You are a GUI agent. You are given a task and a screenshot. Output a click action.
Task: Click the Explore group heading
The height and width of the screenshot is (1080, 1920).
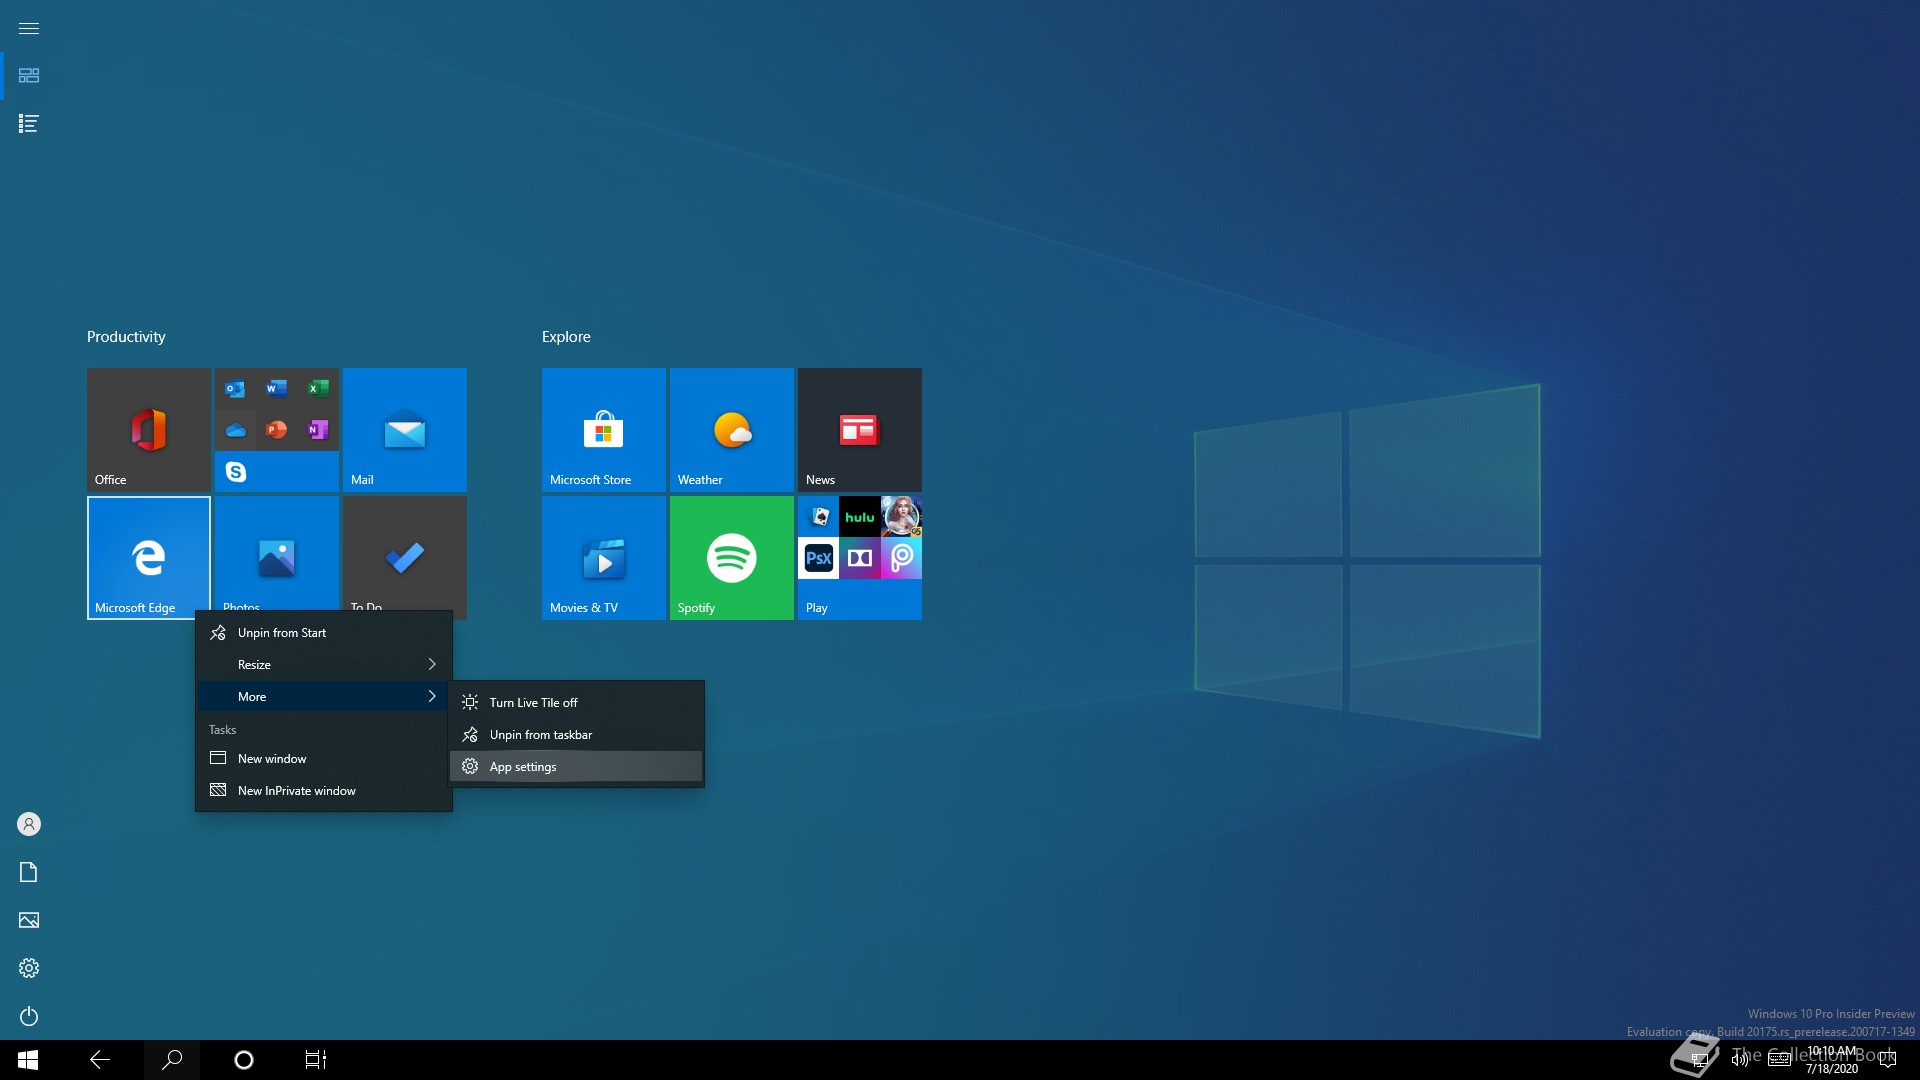pyautogui.click(x=566, y=337)
